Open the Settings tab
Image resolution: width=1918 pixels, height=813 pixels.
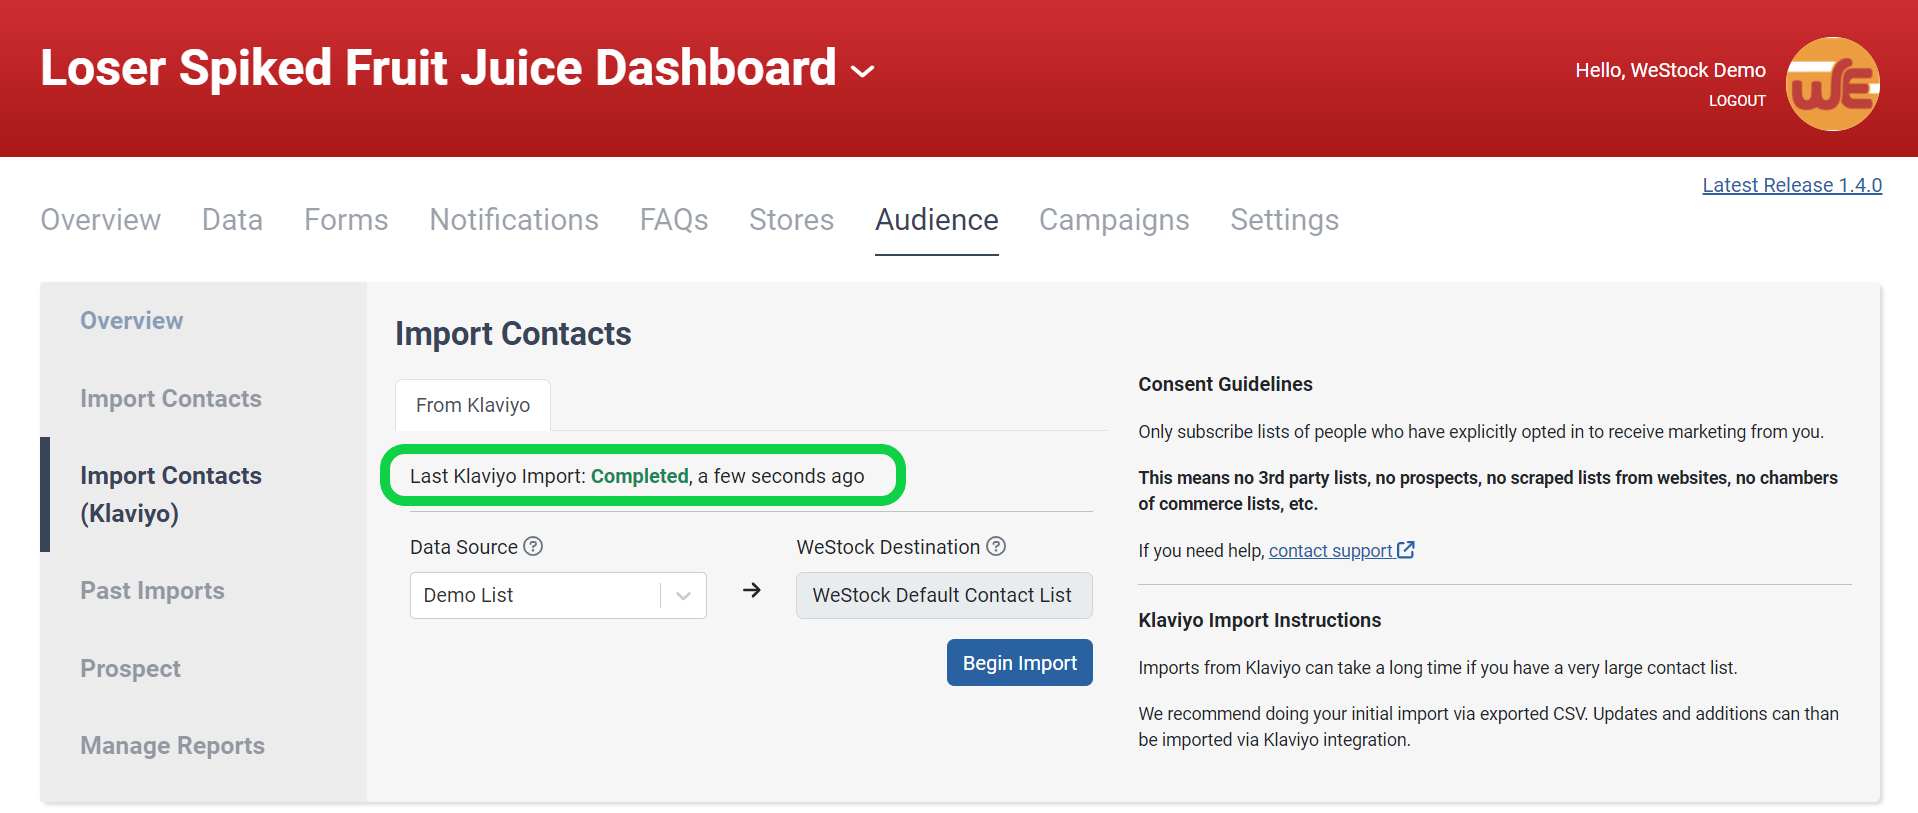(1284, 220)
